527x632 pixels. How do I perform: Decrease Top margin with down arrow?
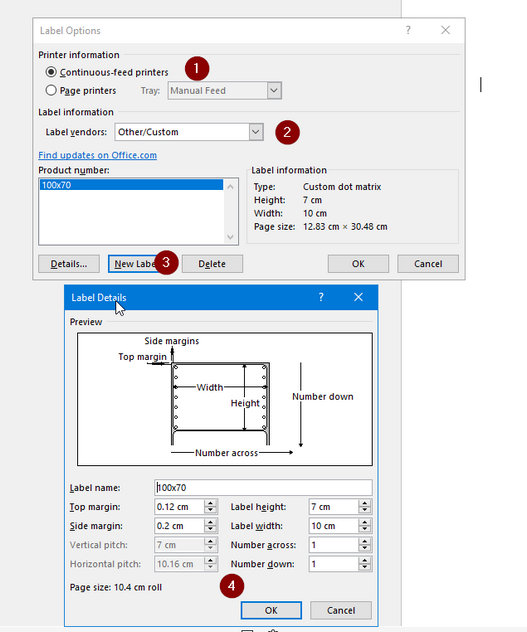tap(211, 511)
